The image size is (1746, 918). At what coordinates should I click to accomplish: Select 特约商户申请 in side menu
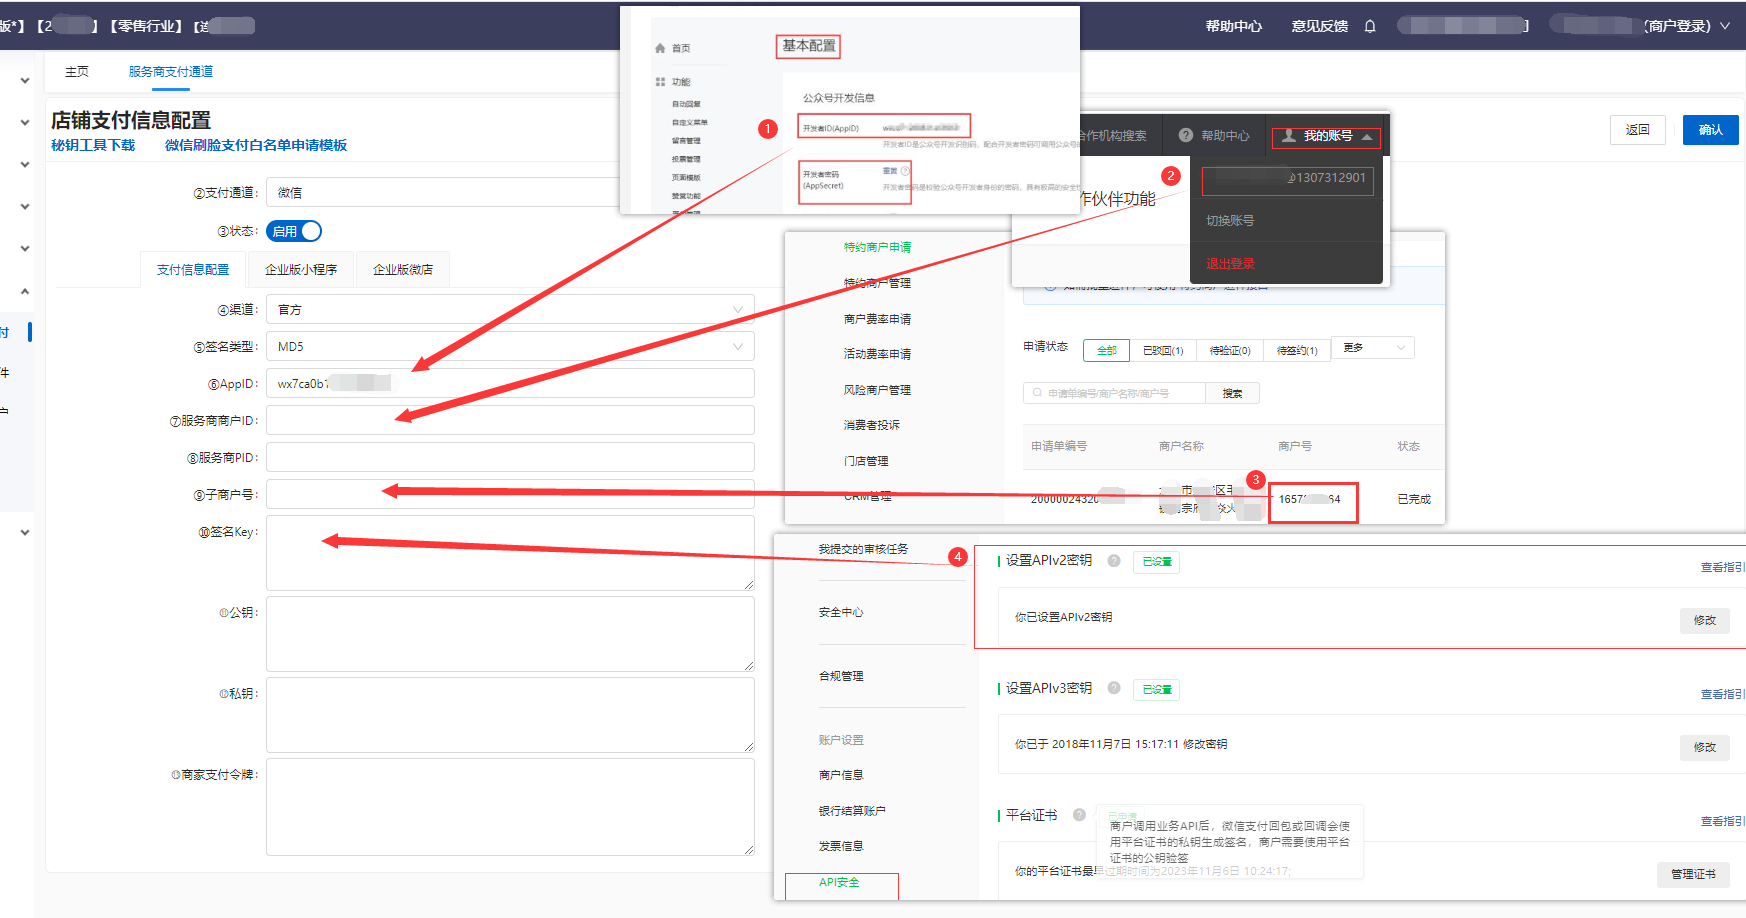pos(877,247)
